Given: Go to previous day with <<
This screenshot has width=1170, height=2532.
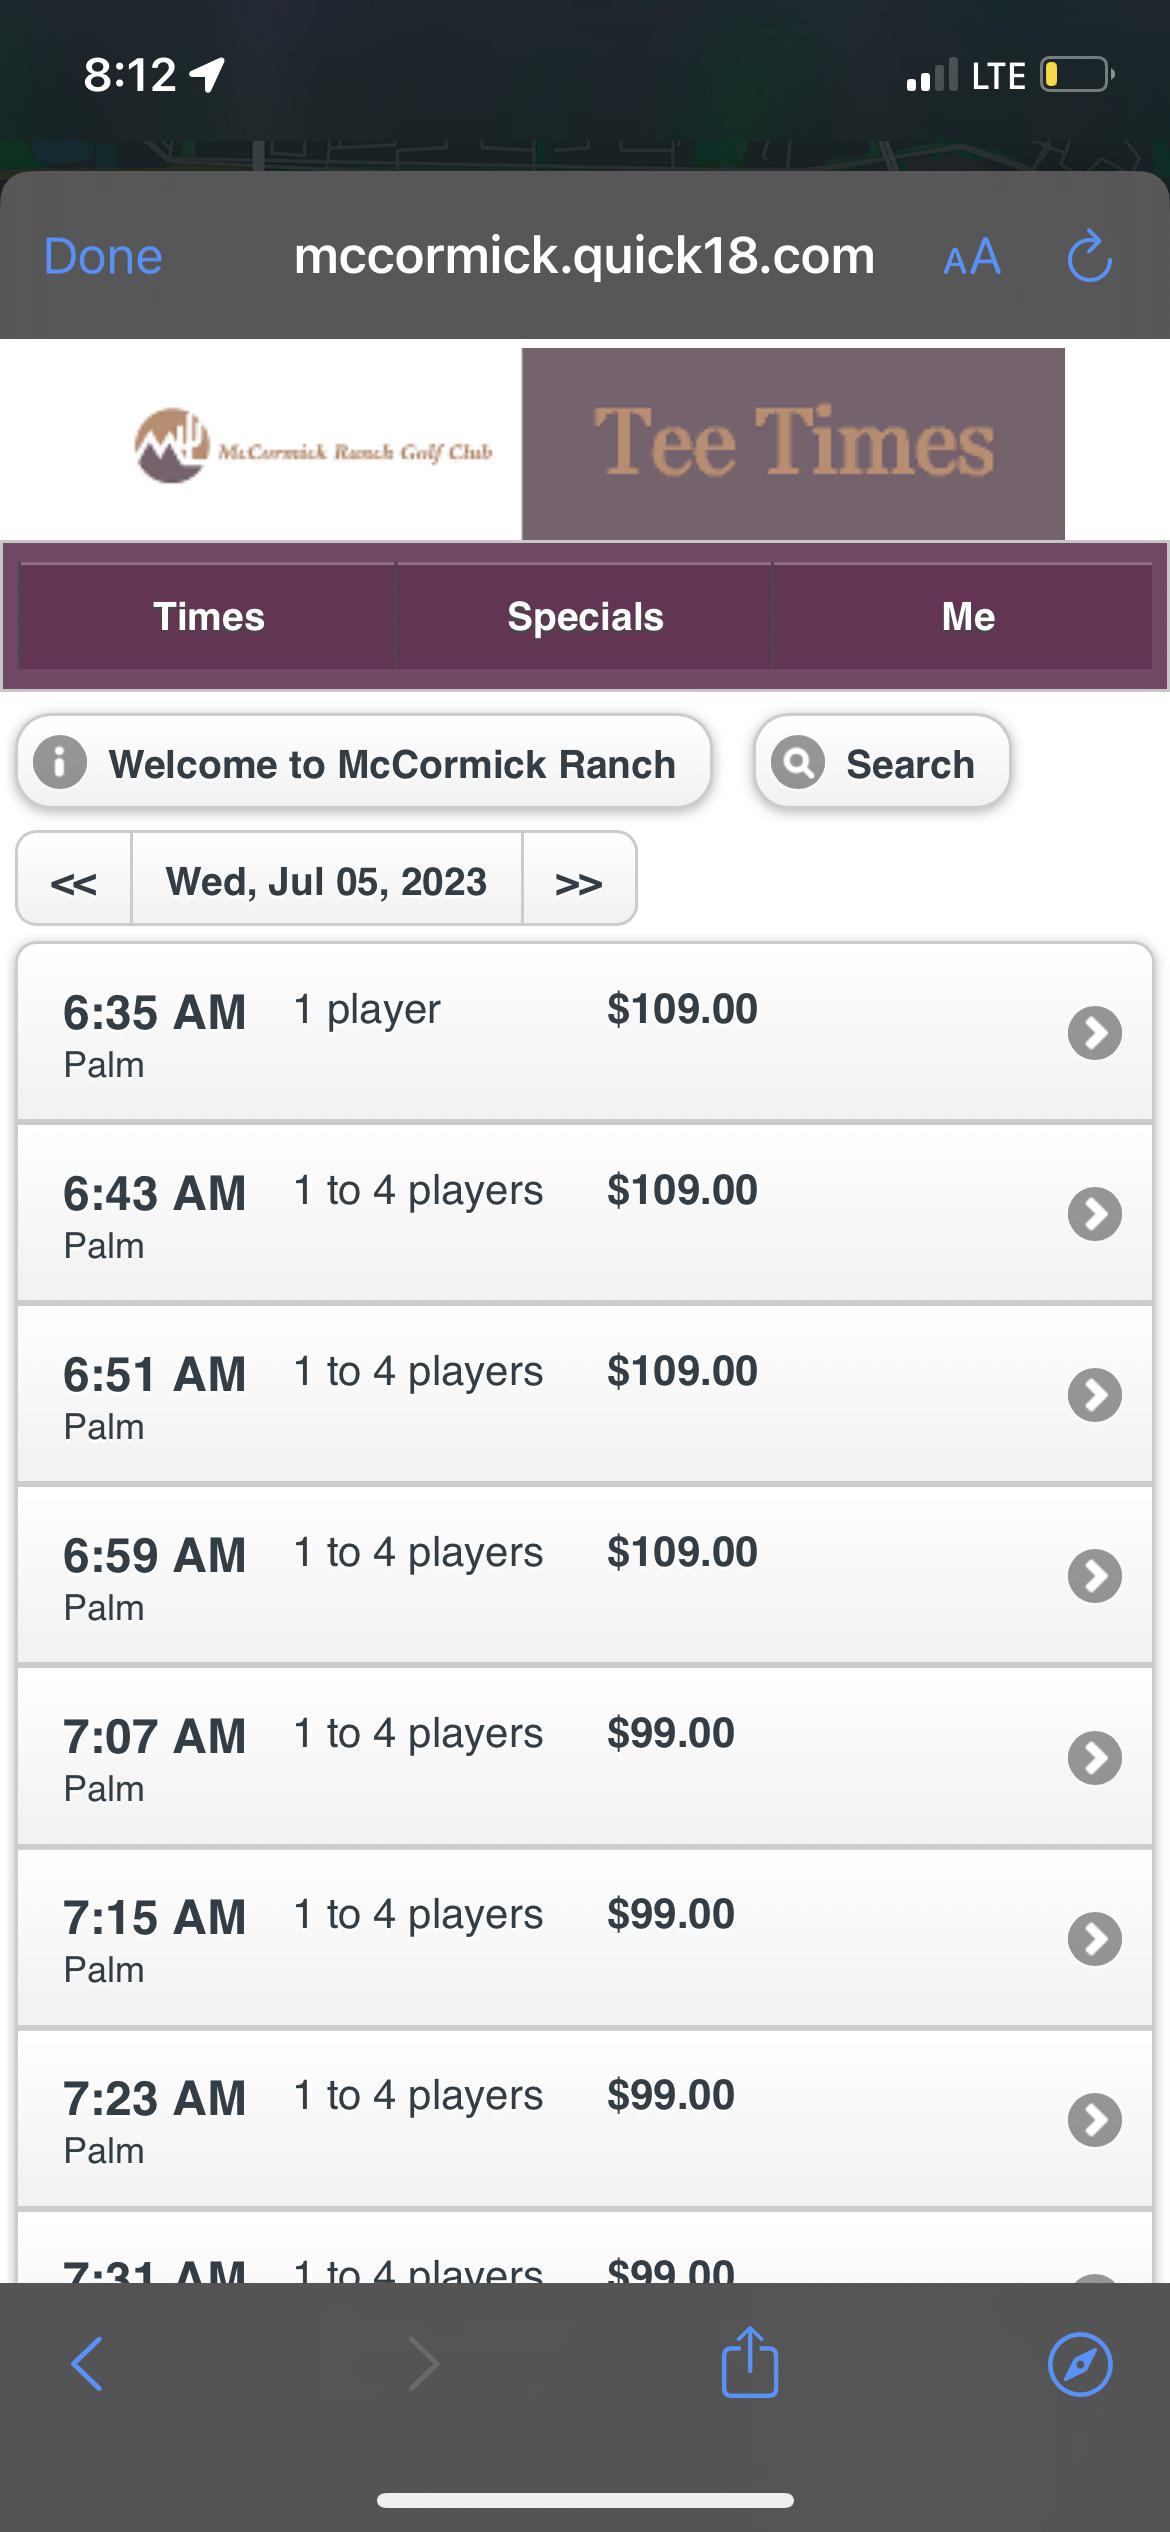Looking at the screenshot, I should pos(74,880).
